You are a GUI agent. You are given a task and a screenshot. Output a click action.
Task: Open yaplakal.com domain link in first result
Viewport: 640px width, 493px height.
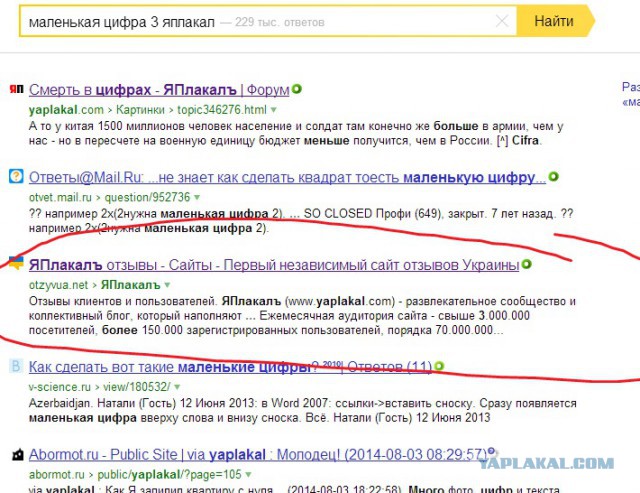tap(66, 110)
